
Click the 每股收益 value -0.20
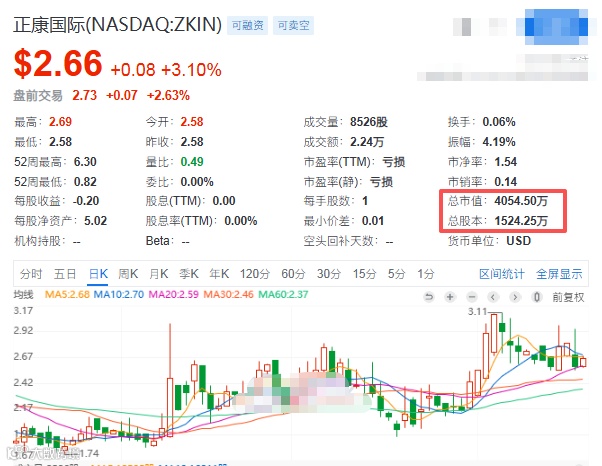coord(86,201)
